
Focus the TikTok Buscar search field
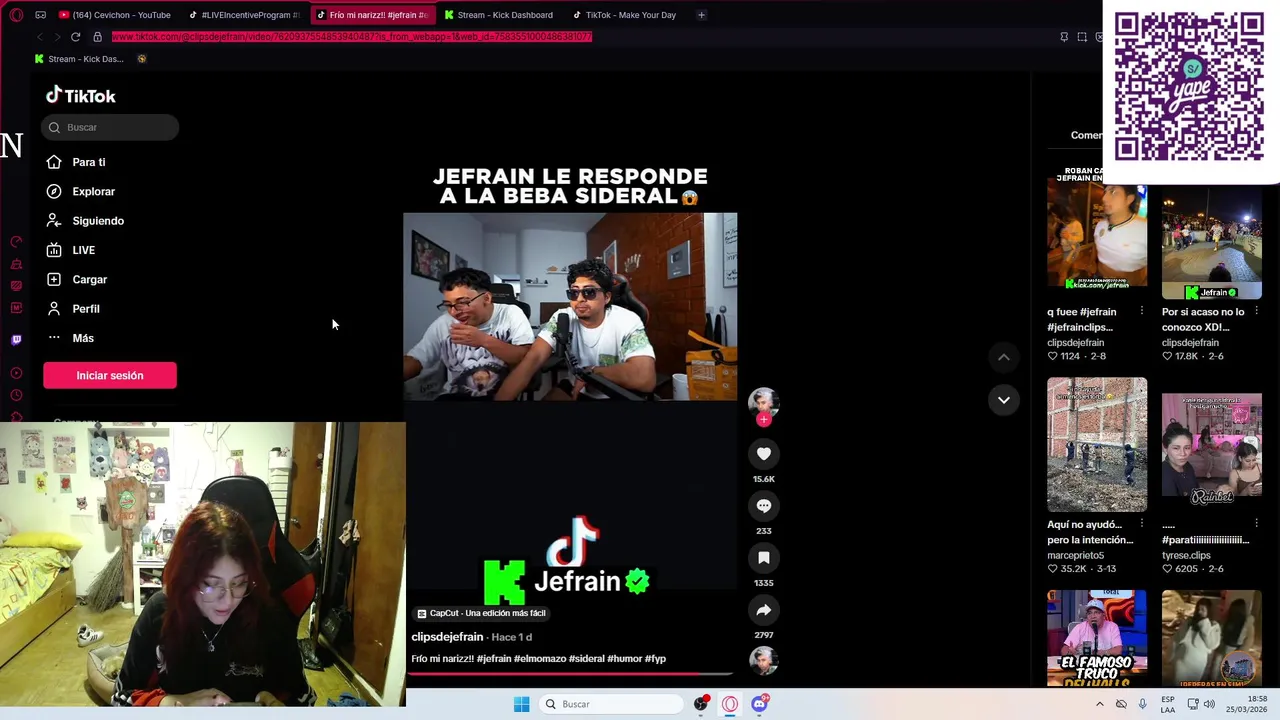pyautogui.click(x=110, y=127)
